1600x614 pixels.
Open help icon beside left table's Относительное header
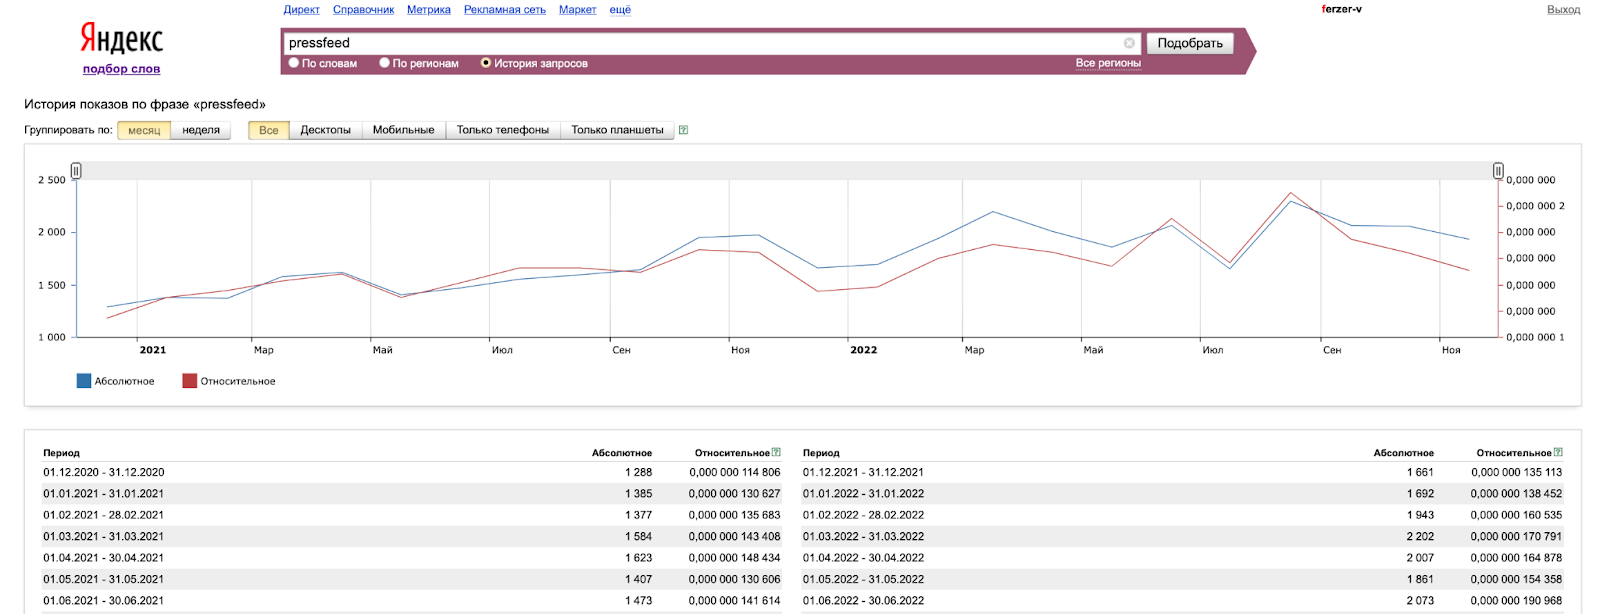tap(776, 452)
